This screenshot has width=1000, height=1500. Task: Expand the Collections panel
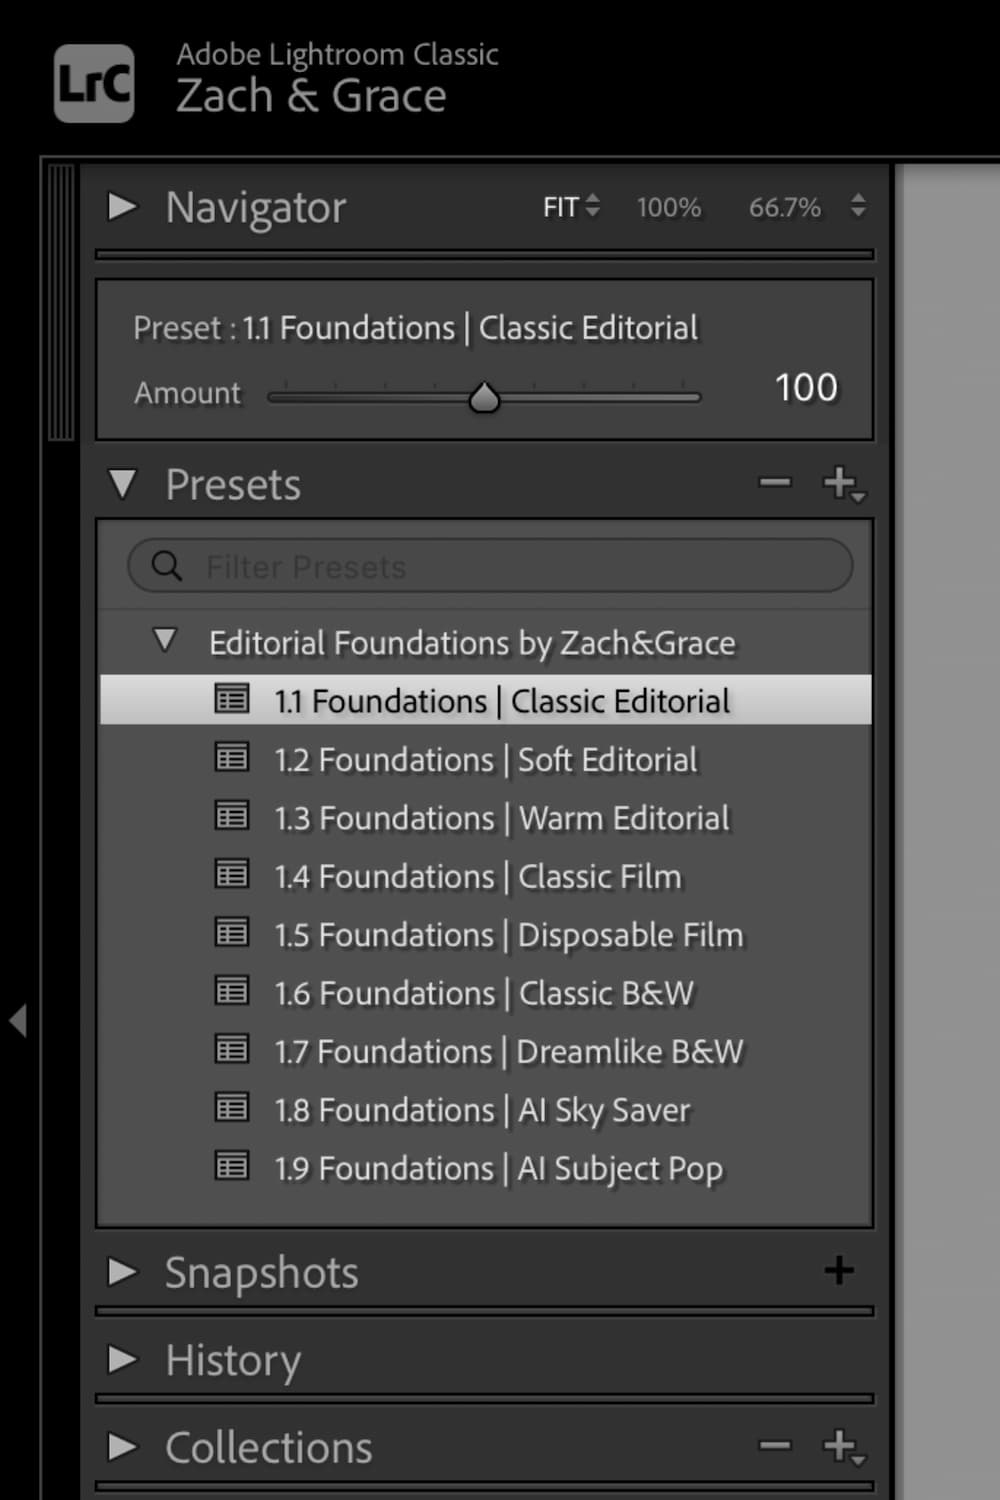pyautogui.click(x=122, y=1446)
